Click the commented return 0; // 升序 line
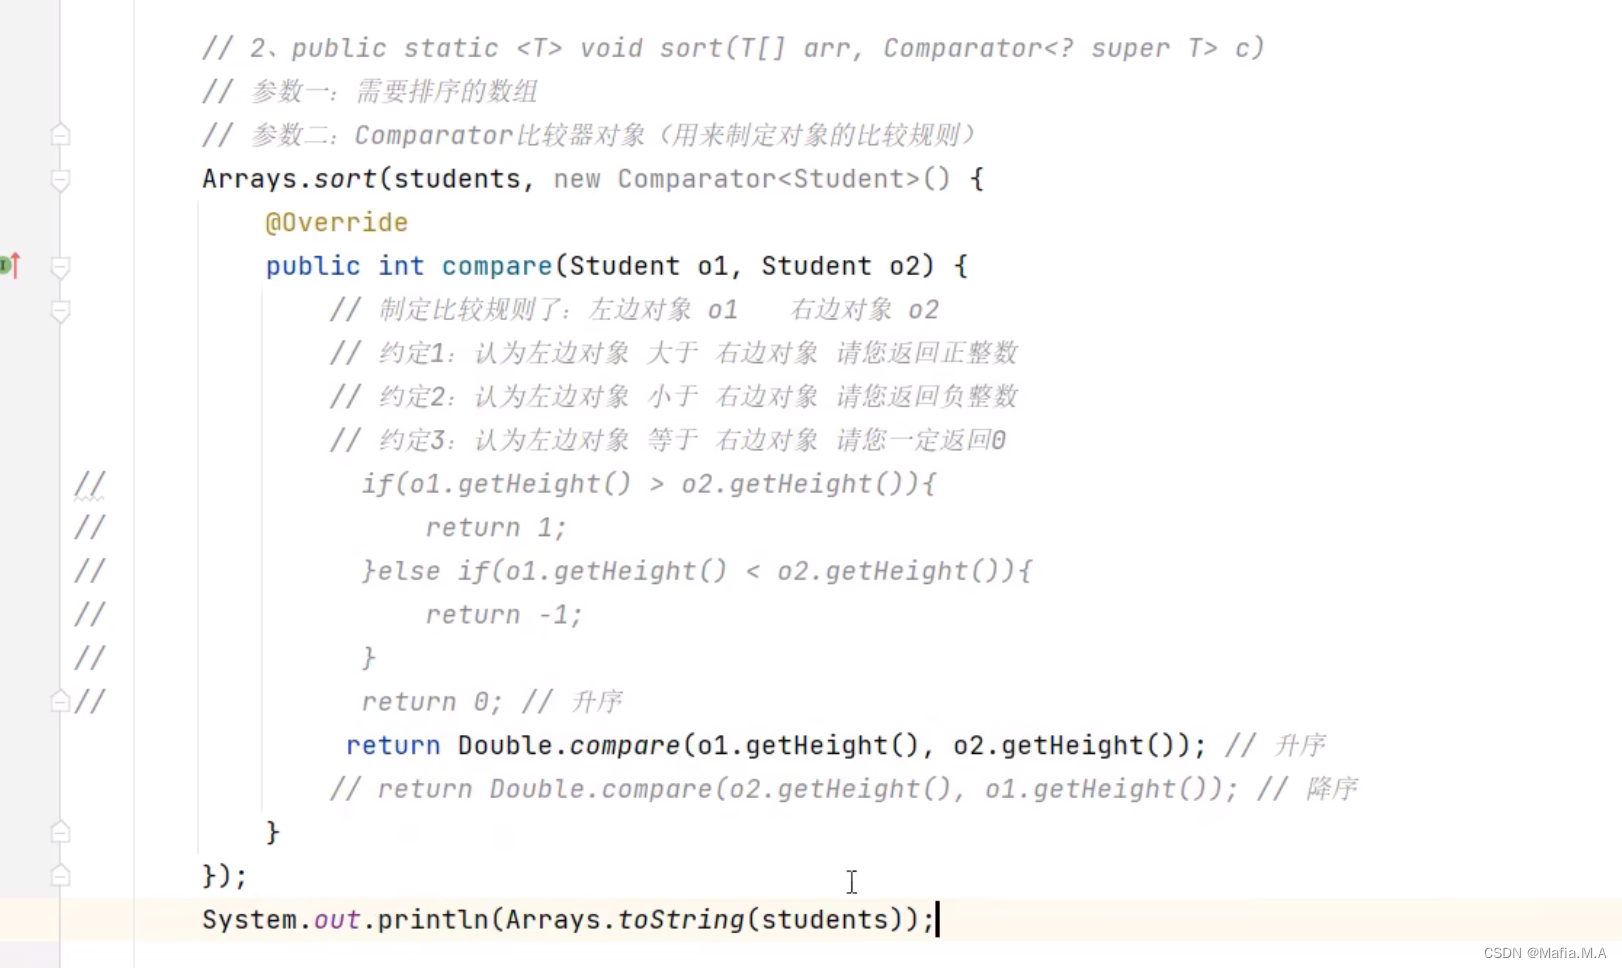This screenshot has width=1622, height=968. tap(492, 702)
